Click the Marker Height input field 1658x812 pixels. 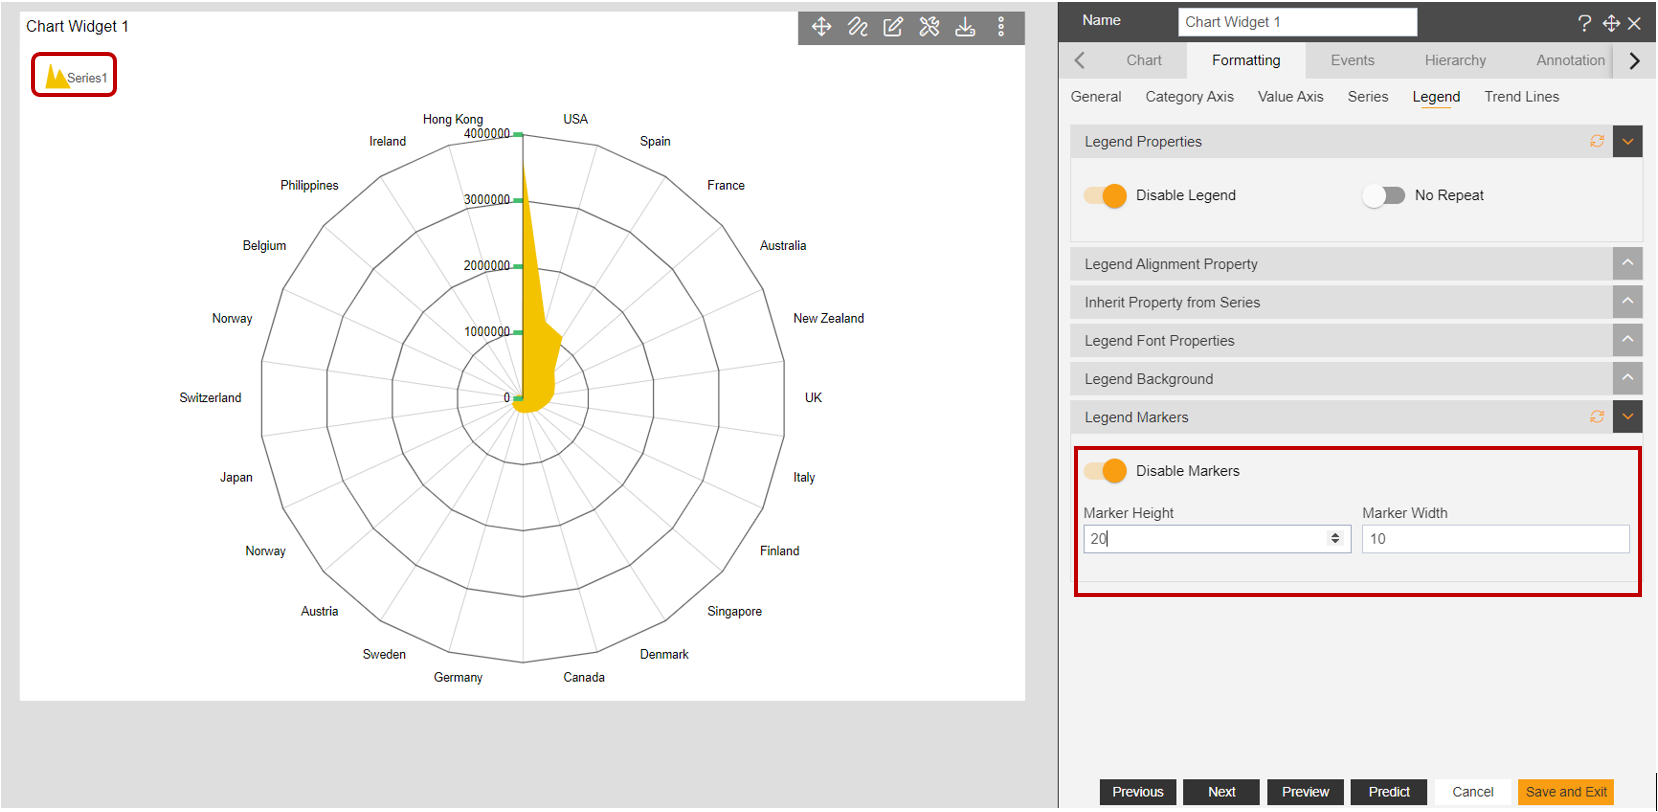[1217, 539]
